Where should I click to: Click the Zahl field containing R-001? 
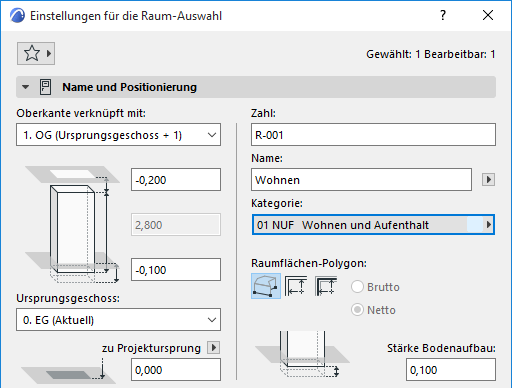373,135
